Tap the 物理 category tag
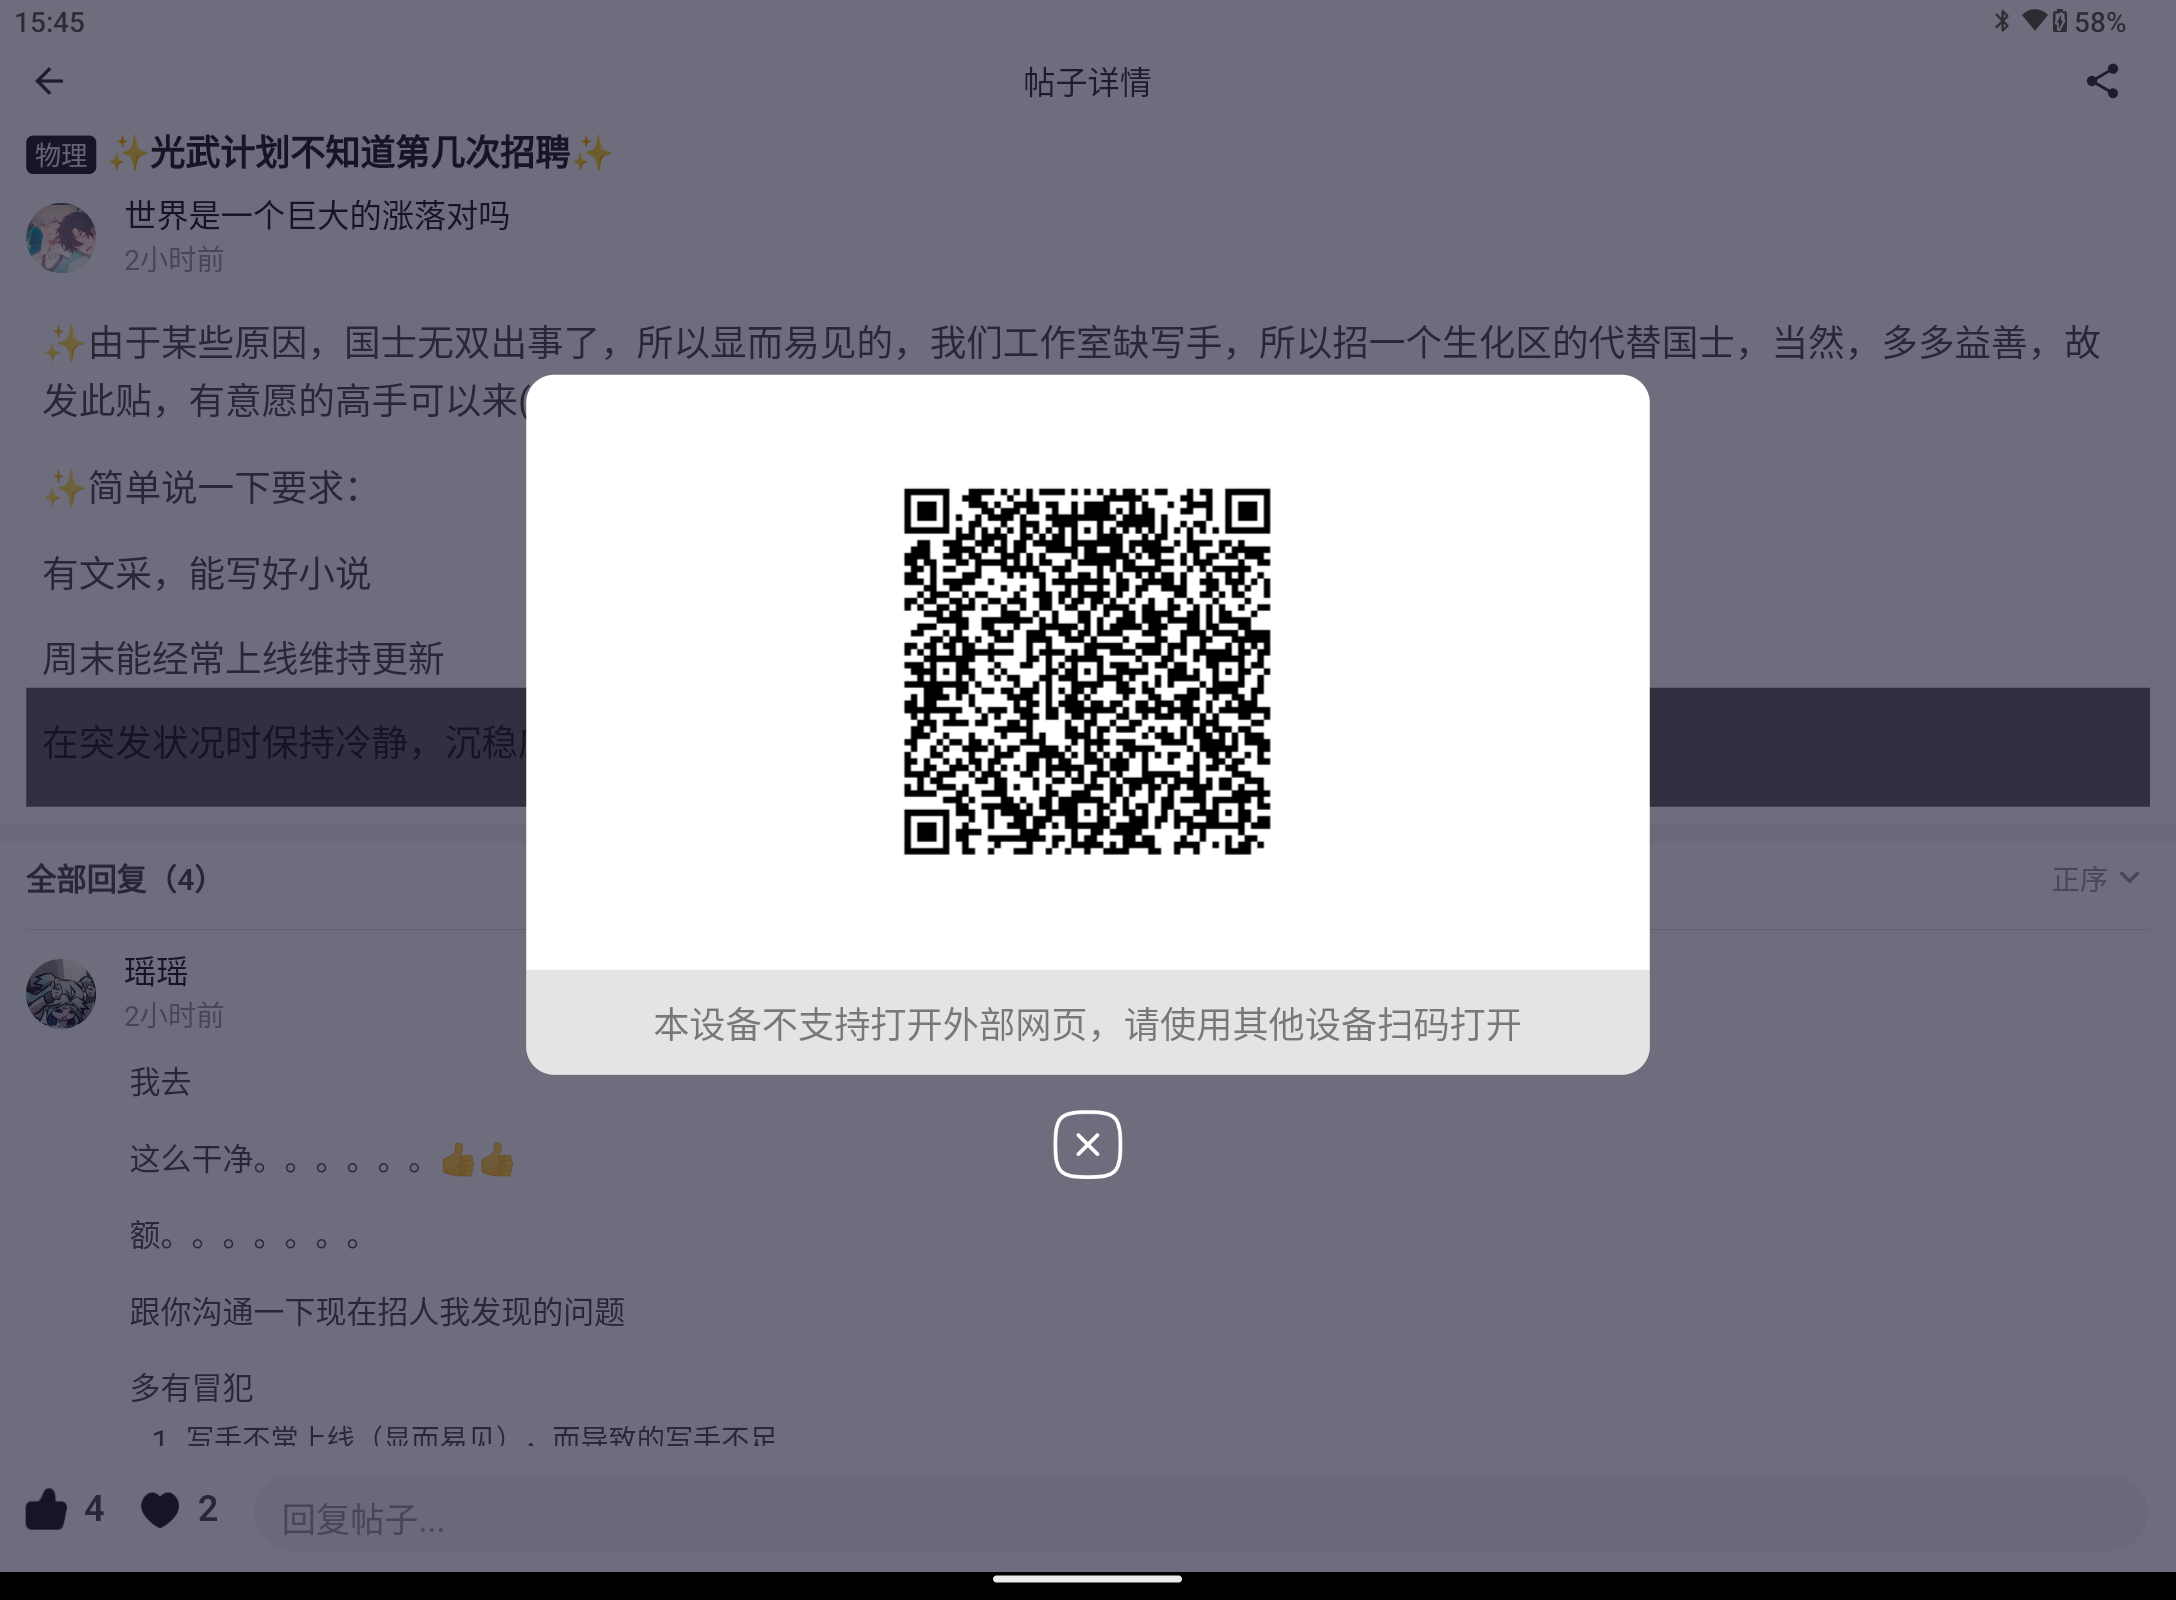2176x1600 pixels. tap(61, 155)
